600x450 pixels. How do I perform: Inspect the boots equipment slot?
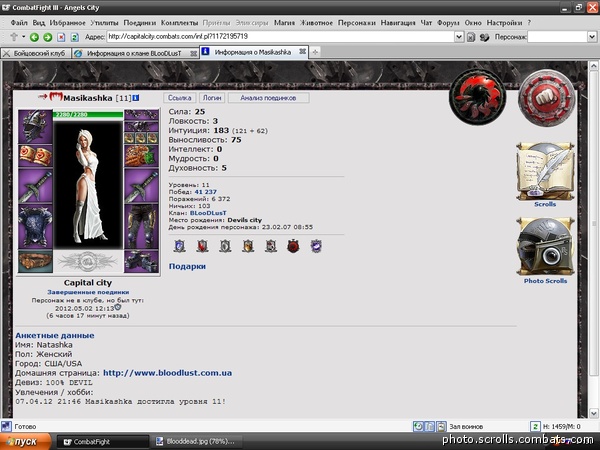(x=141, y=261)
